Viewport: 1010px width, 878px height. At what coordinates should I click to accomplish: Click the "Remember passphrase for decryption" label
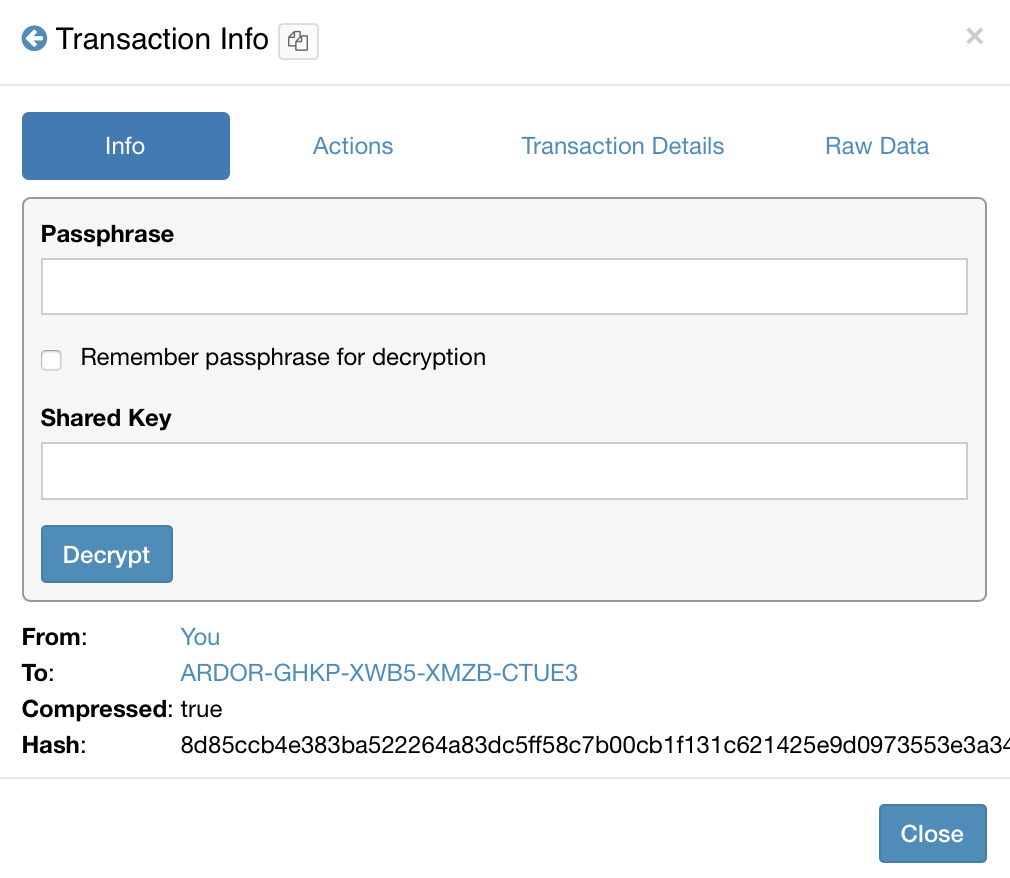[x=283, y=357]
